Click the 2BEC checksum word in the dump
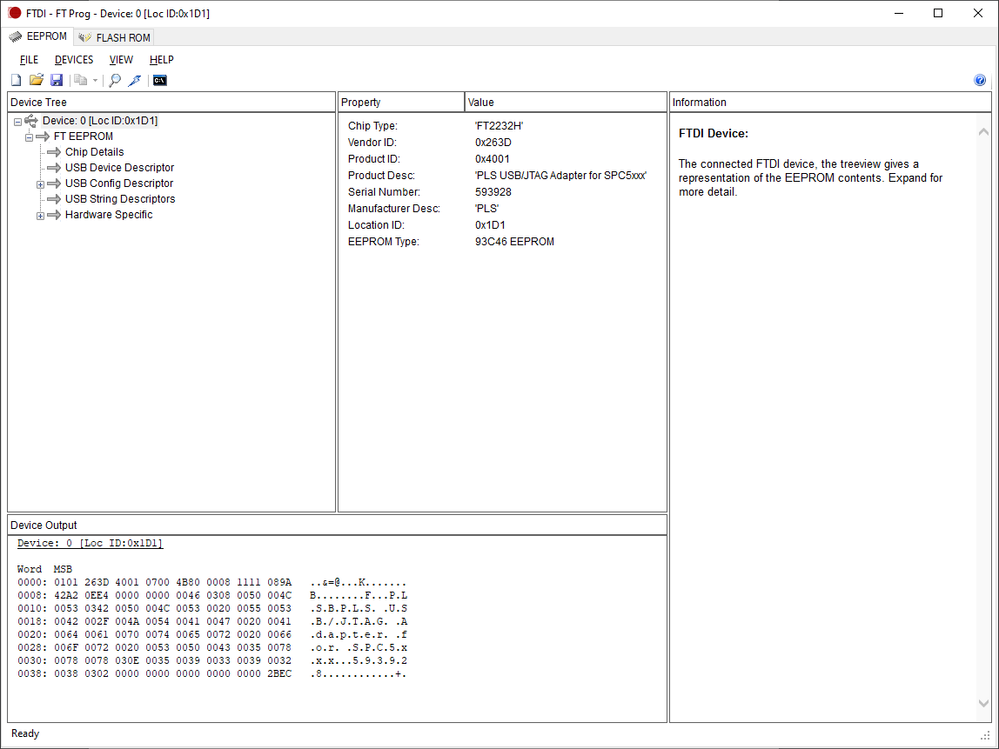The width and height of the screenshot is (999, 749). pyautogui.click(x=279, y=674)
